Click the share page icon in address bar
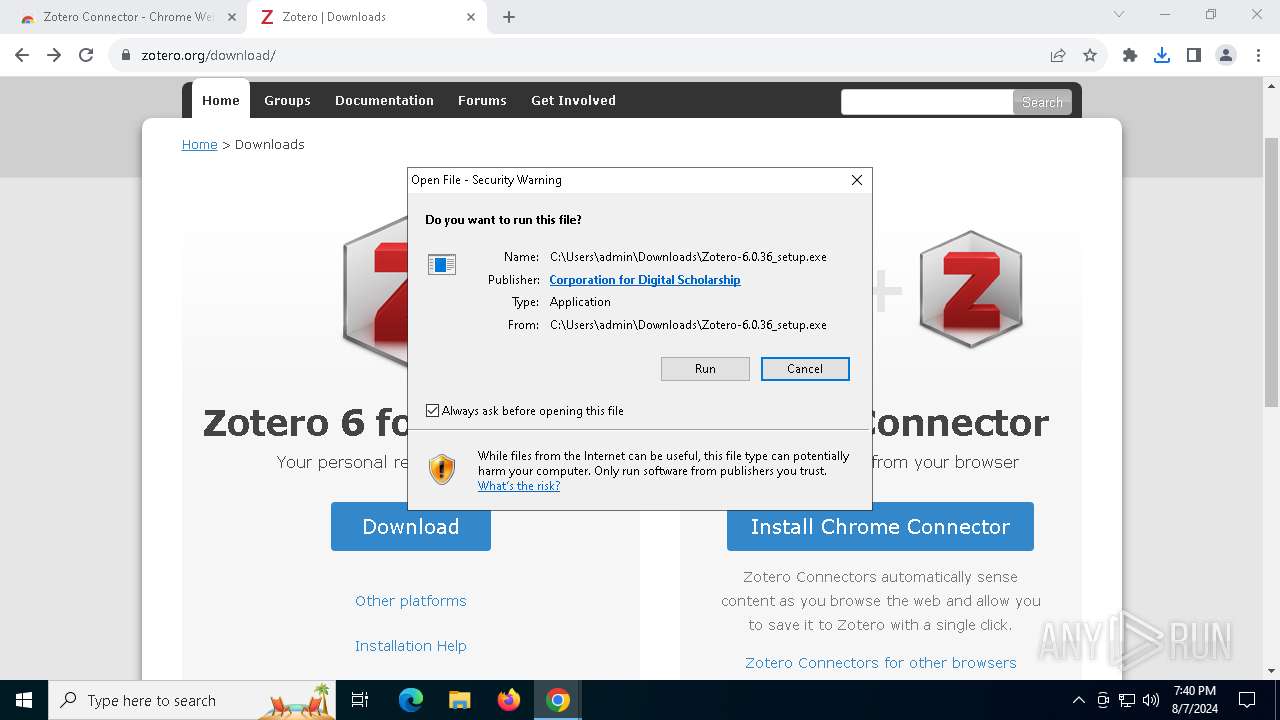The image size is (1280, 720). click(x=1058, y=55)
